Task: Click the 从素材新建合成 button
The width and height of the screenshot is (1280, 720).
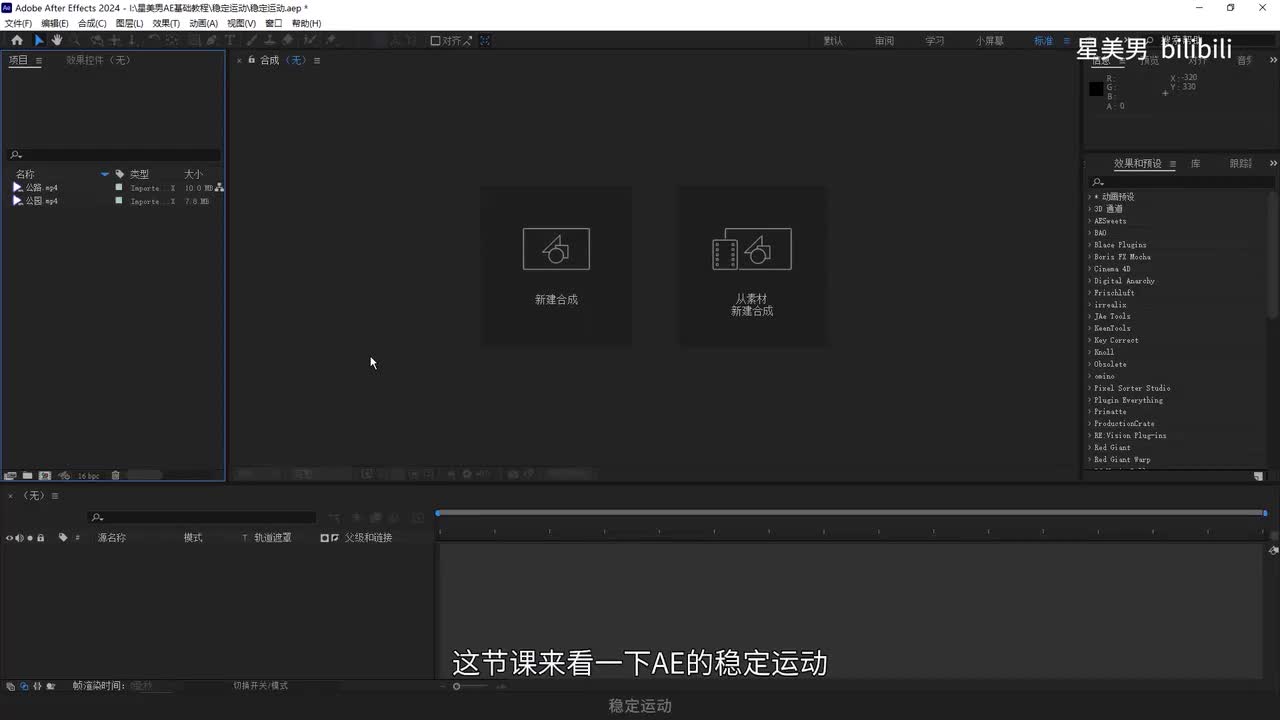Action: point(752,267)
